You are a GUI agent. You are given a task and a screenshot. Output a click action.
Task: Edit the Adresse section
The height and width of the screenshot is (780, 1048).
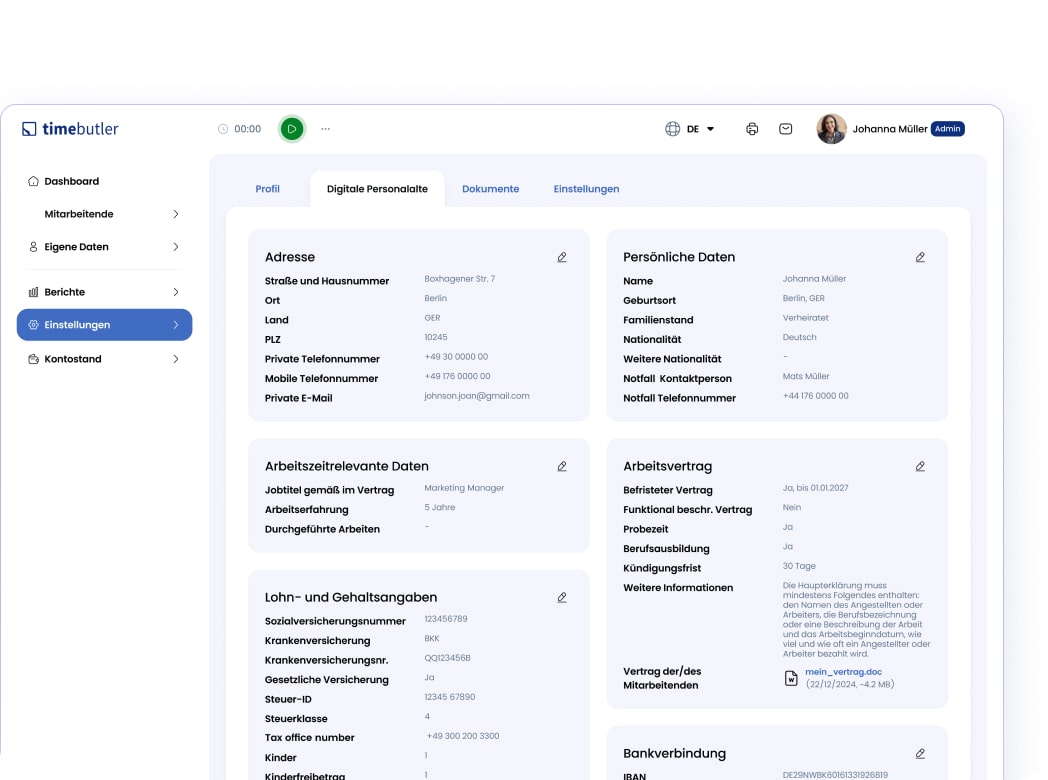click(562, 257)
